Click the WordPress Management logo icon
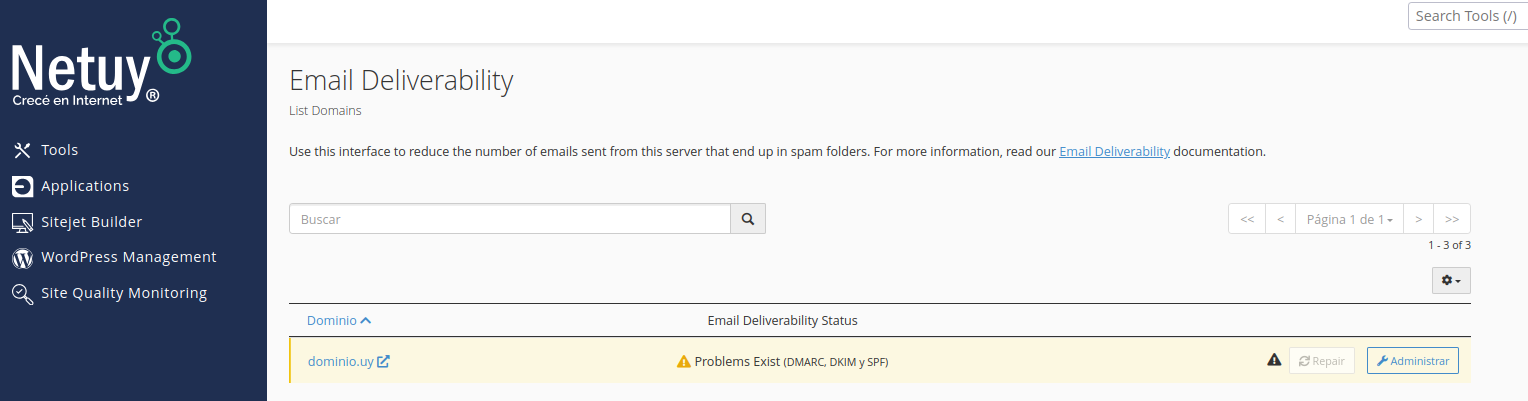The height and width of the screenshot is (401, 1528). click(x=22, y=258)
